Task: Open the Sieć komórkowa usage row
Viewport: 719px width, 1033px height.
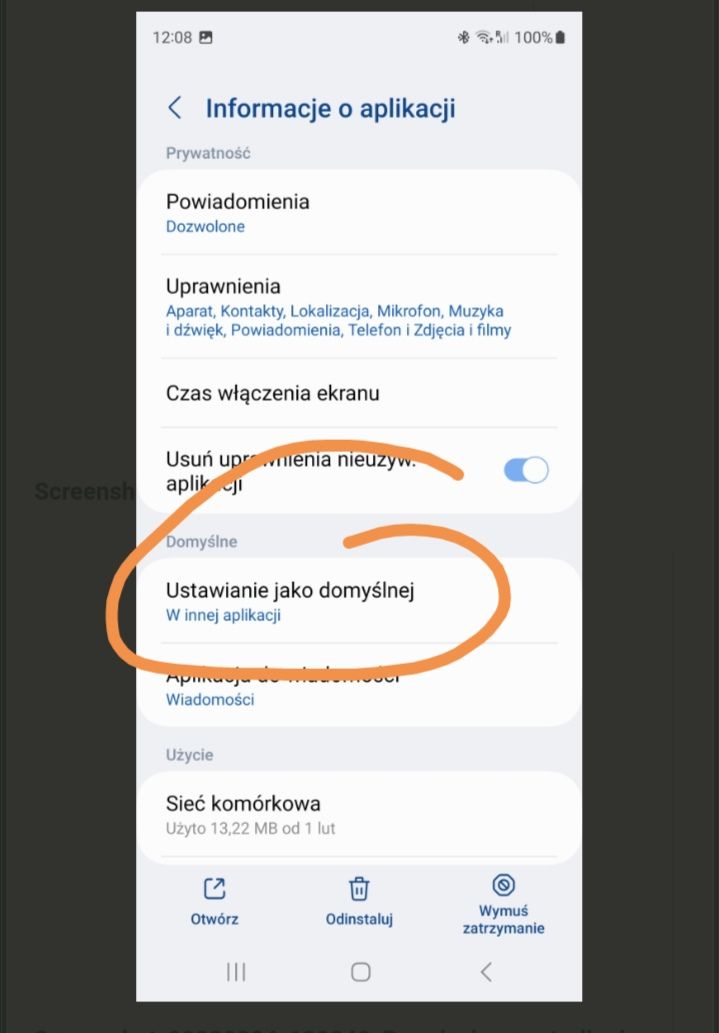Action: (x=359, y=815)
